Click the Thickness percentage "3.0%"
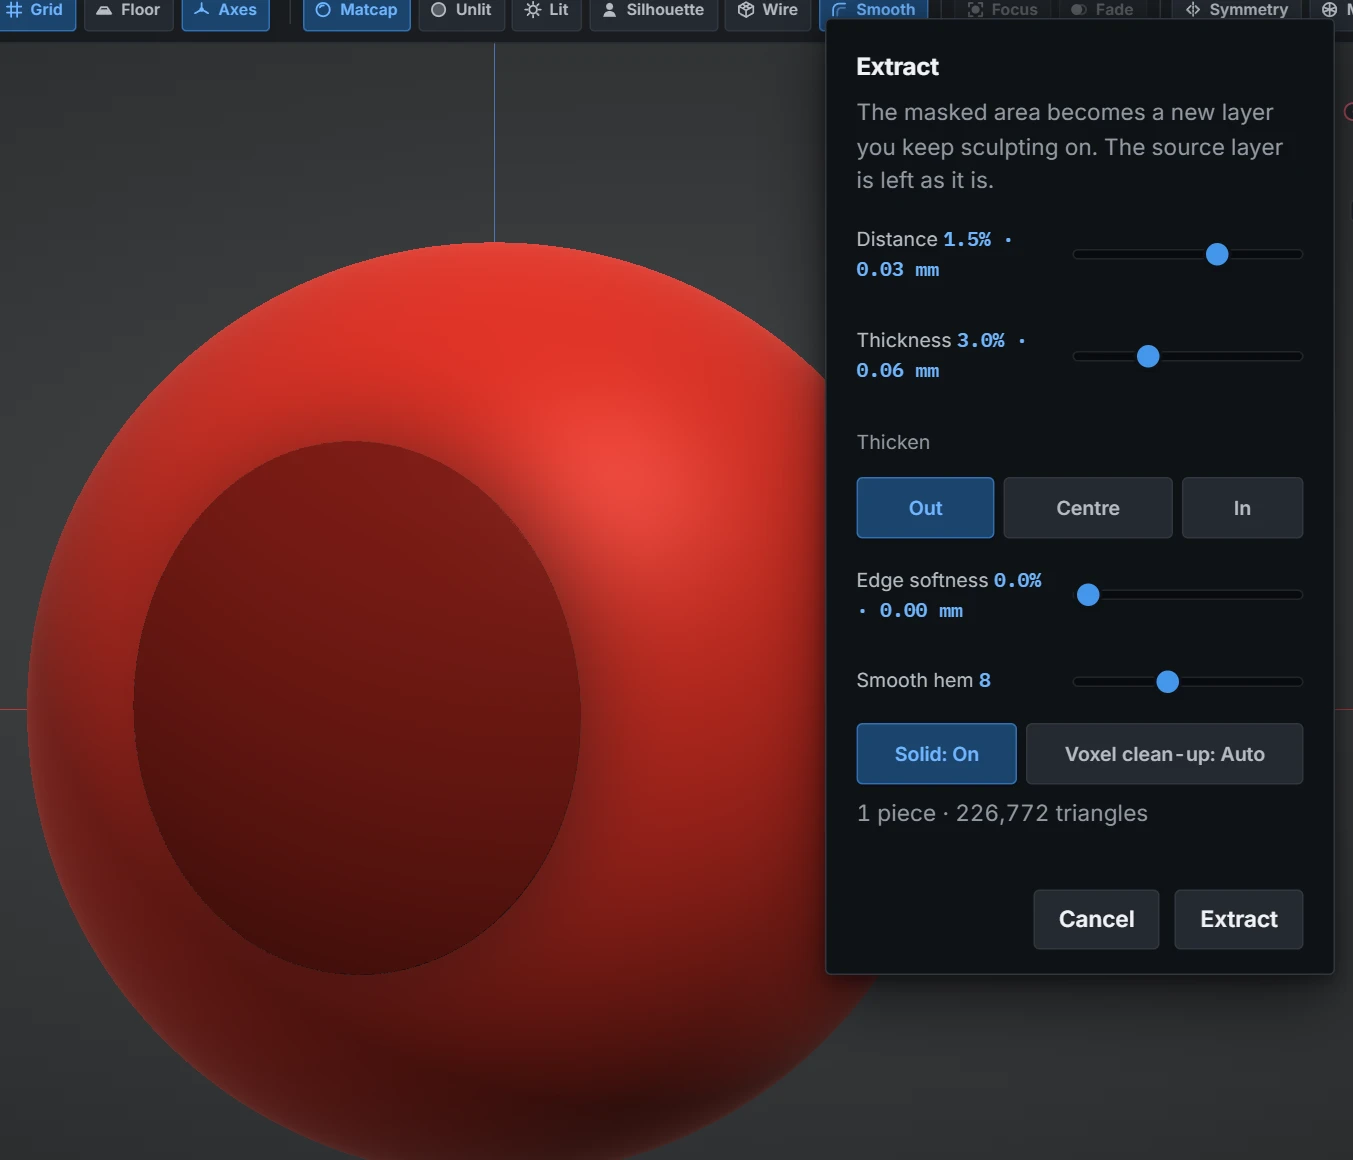This screenshot has width=1353, height=1160. (x=981, y=340)
